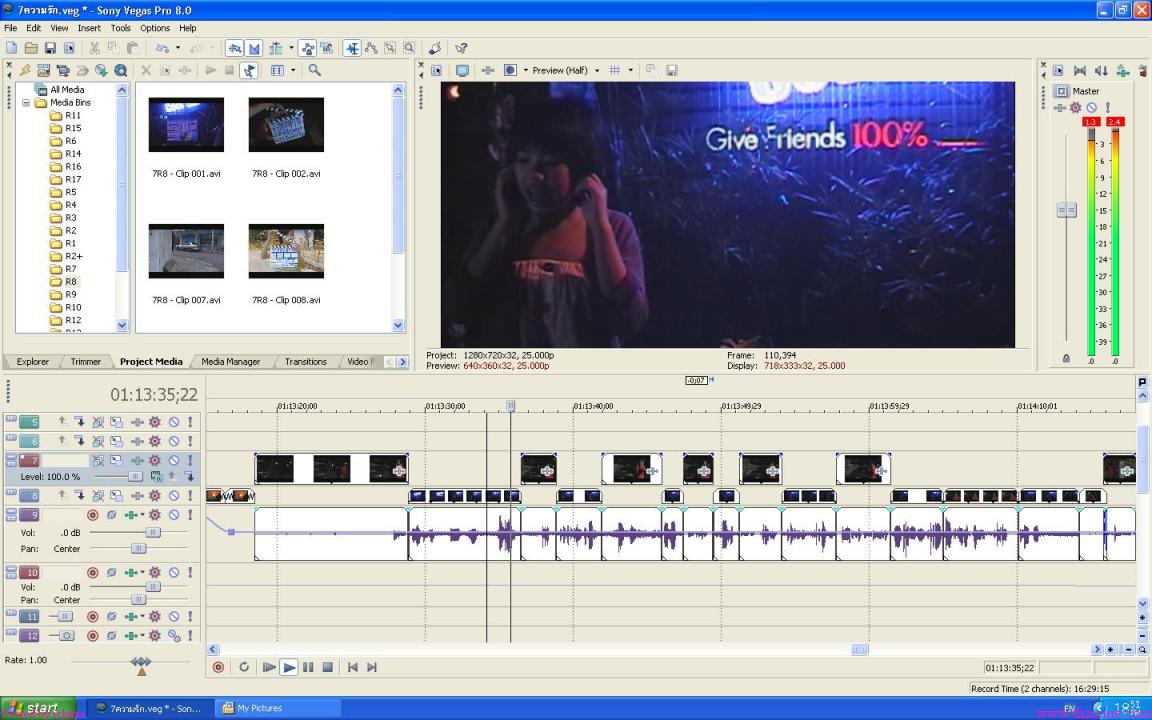The image size is (1152, 720).
Task: Toggle Auto Preview in Project Media toolbar
Action: (249, 71)
